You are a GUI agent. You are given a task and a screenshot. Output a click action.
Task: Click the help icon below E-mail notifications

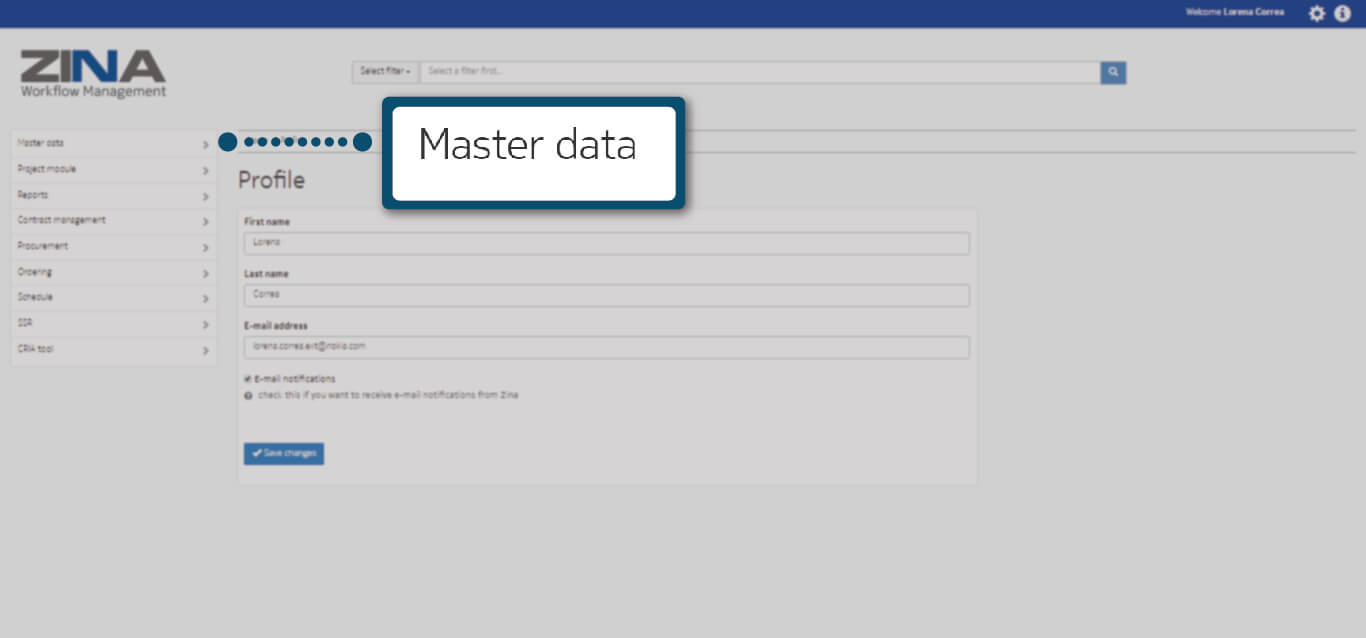tap(248, 396)
